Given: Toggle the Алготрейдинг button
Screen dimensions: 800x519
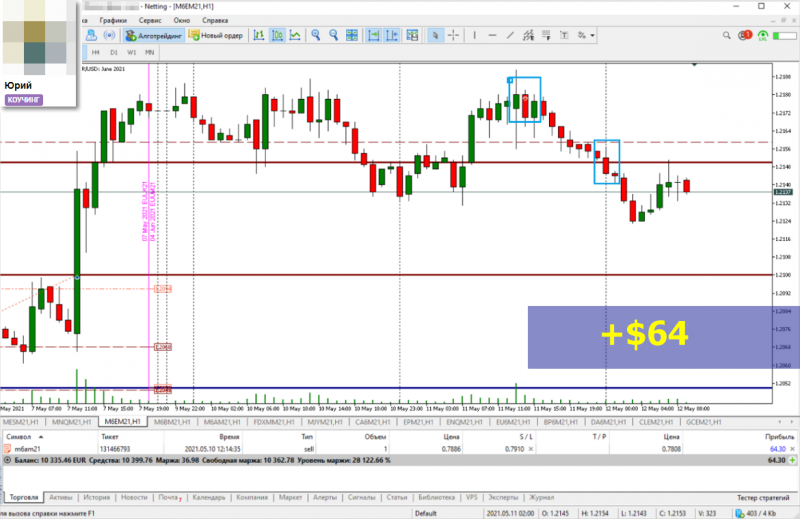Looking at the screenshot, I should point(154,35).
